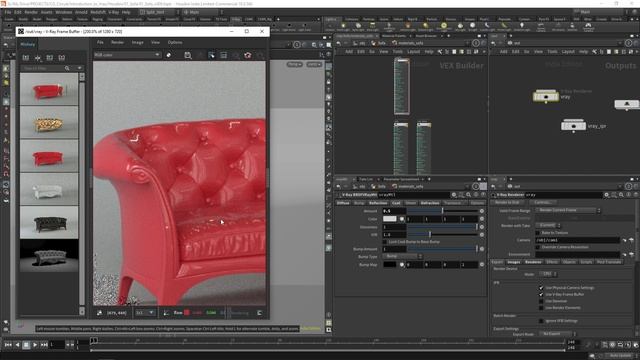640x360 pixels.
Task: Click the Camera path input field
Action: [x=577, y=240]
